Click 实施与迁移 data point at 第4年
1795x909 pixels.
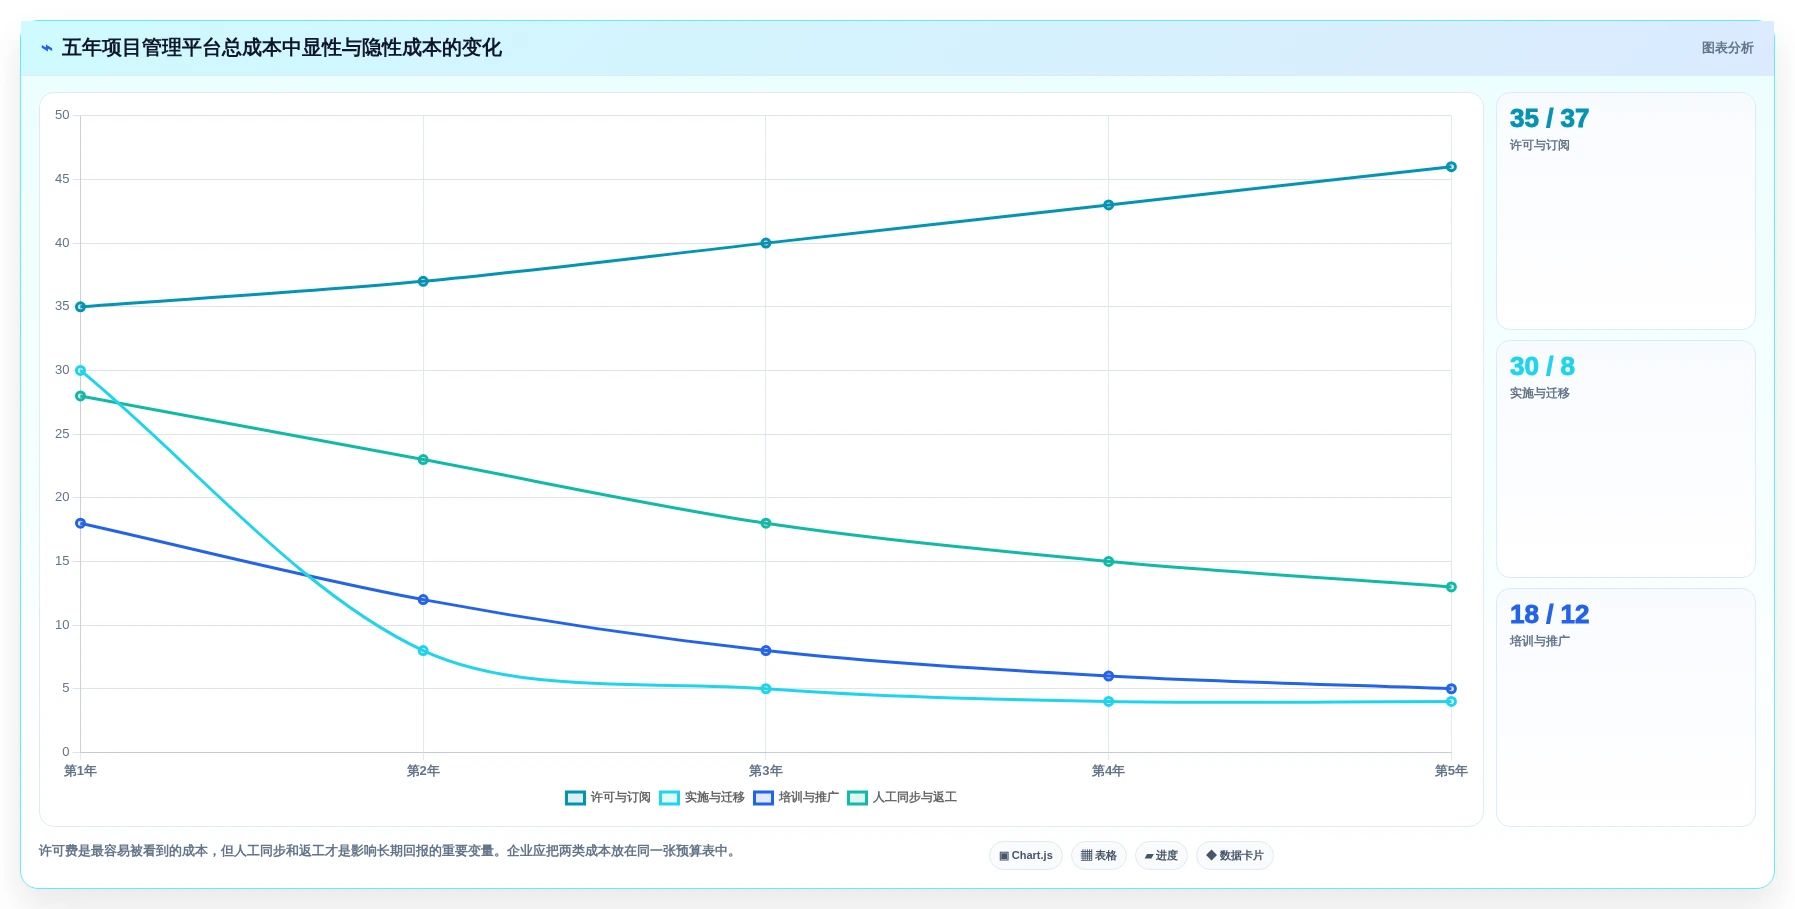point(1108,702)
